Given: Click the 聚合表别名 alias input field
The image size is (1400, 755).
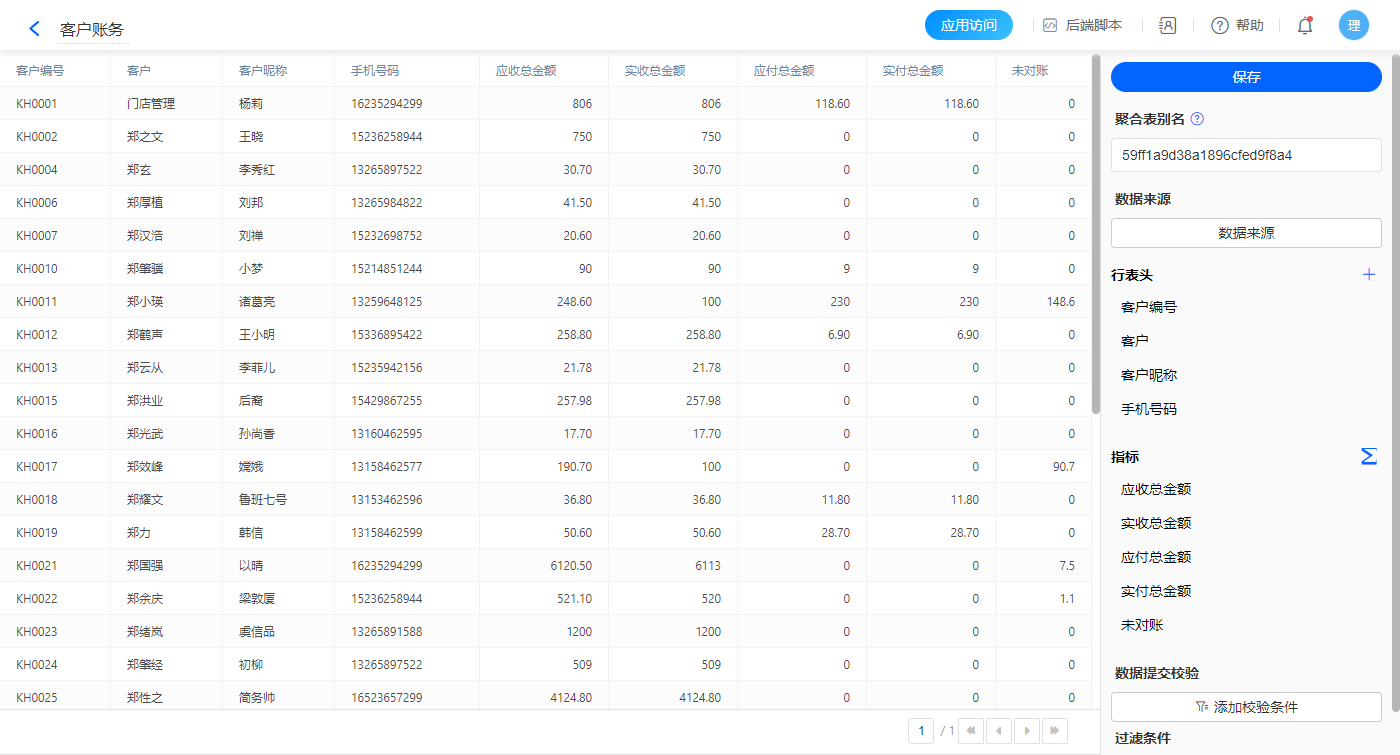Looking at the screenshot, I should (x=1246, y=155).
